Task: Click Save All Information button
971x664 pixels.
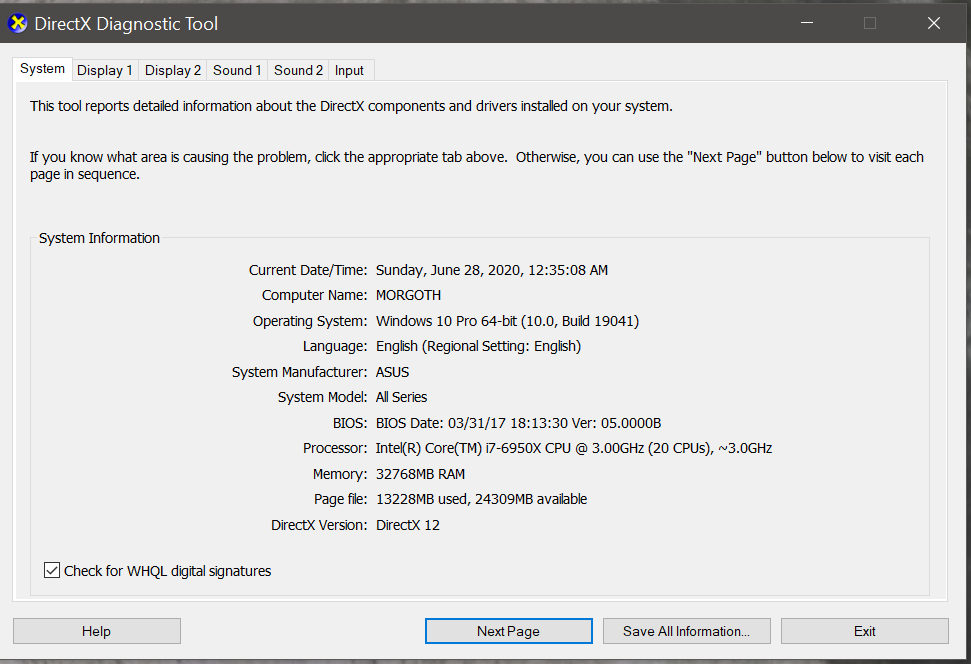Action: tap(687, 631)
